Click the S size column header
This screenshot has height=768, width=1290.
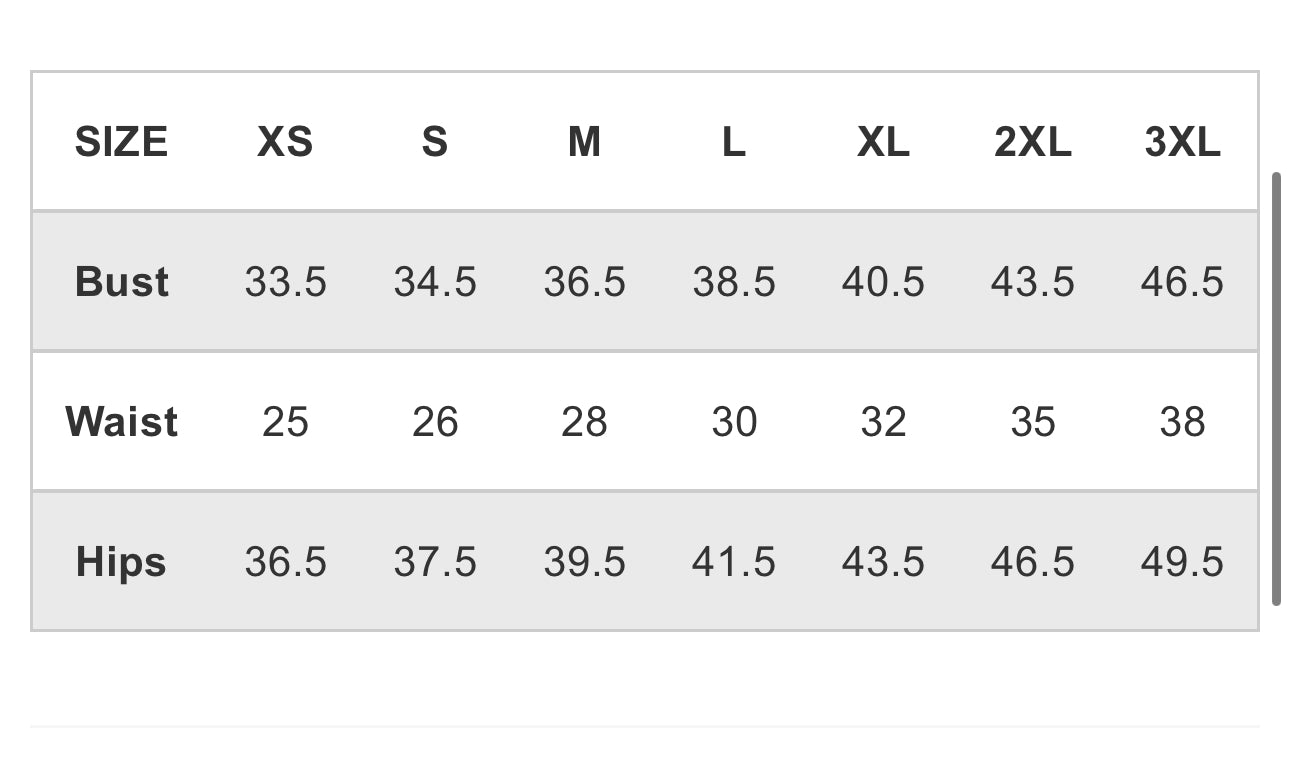point(434,142)
